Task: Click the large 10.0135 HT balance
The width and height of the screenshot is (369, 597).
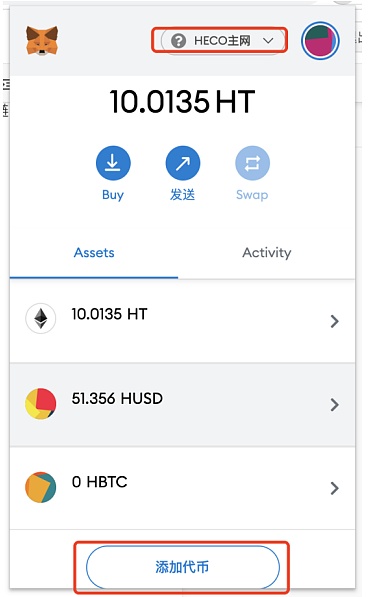Action: click(x=182, y=102)
